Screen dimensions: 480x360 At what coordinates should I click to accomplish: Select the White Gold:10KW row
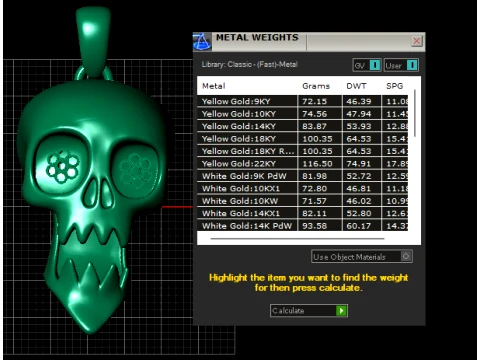(x=302, y=201)
